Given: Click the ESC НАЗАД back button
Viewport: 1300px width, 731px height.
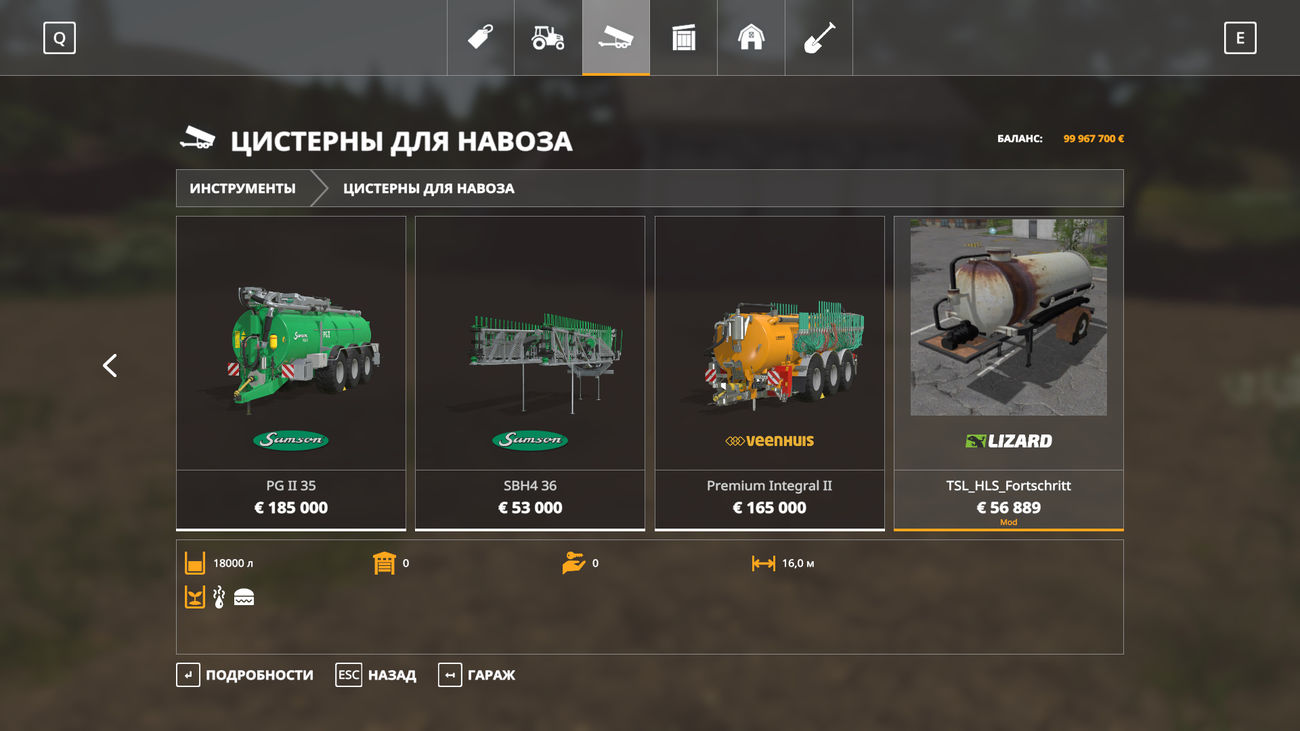Looking at the screenshot, I should pyautogui.click(x=376, y=675).
